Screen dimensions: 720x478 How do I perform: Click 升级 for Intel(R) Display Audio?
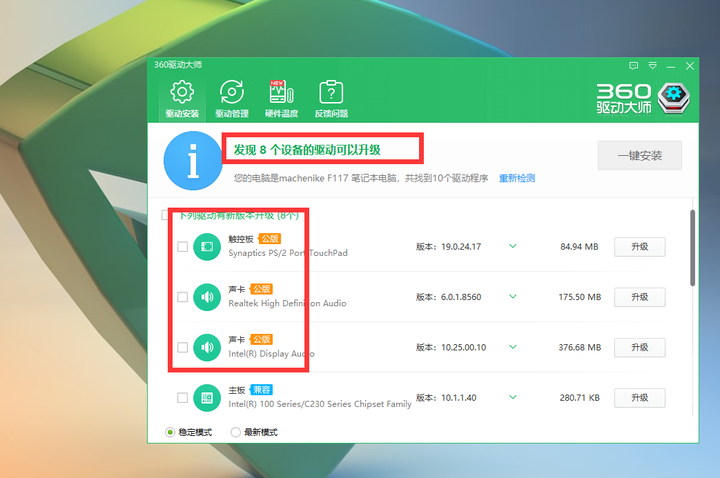640,348
